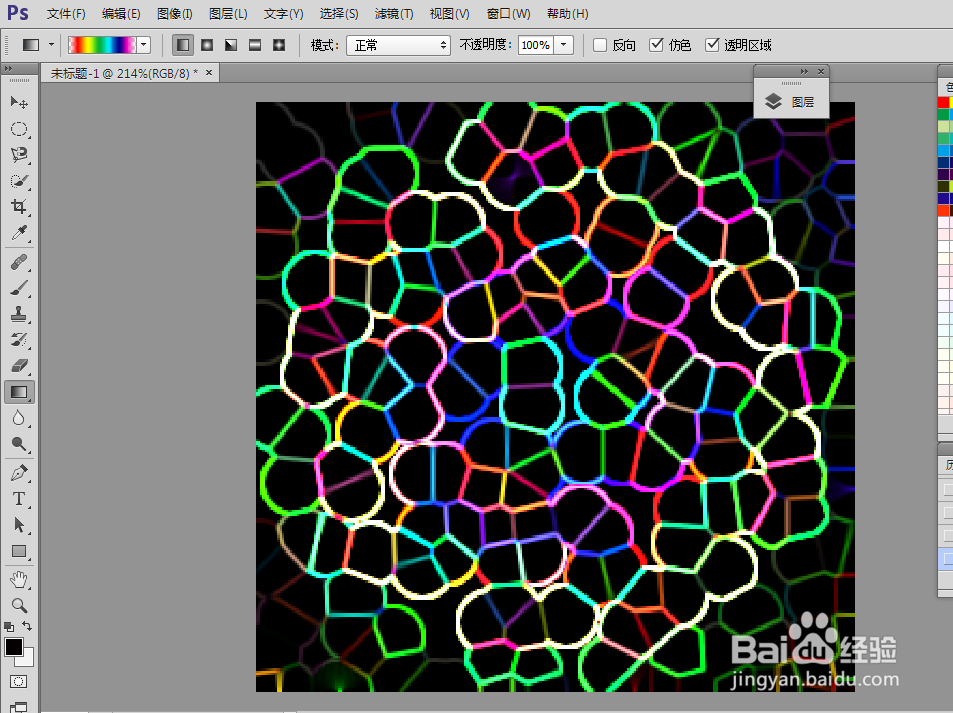Click the rainbow gradient preview swatch
Screen dimensions: 953x713
[102, 45]
